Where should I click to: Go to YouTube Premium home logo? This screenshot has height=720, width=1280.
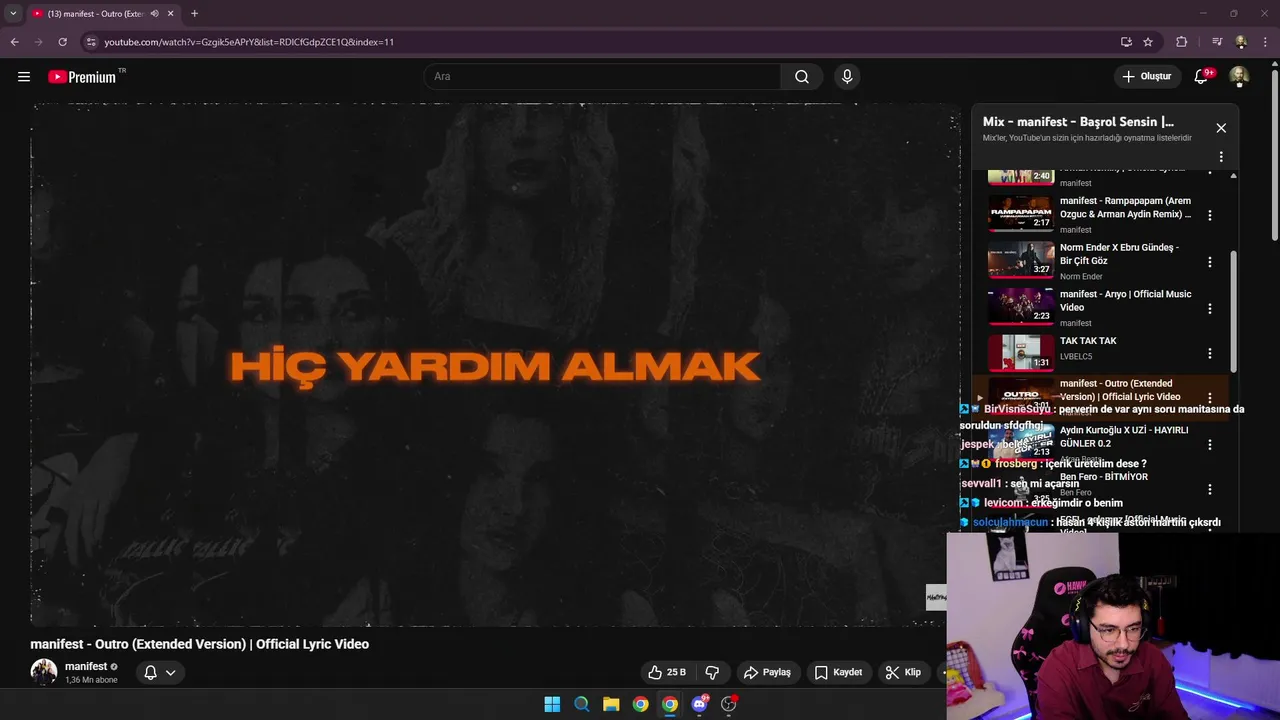83,77
